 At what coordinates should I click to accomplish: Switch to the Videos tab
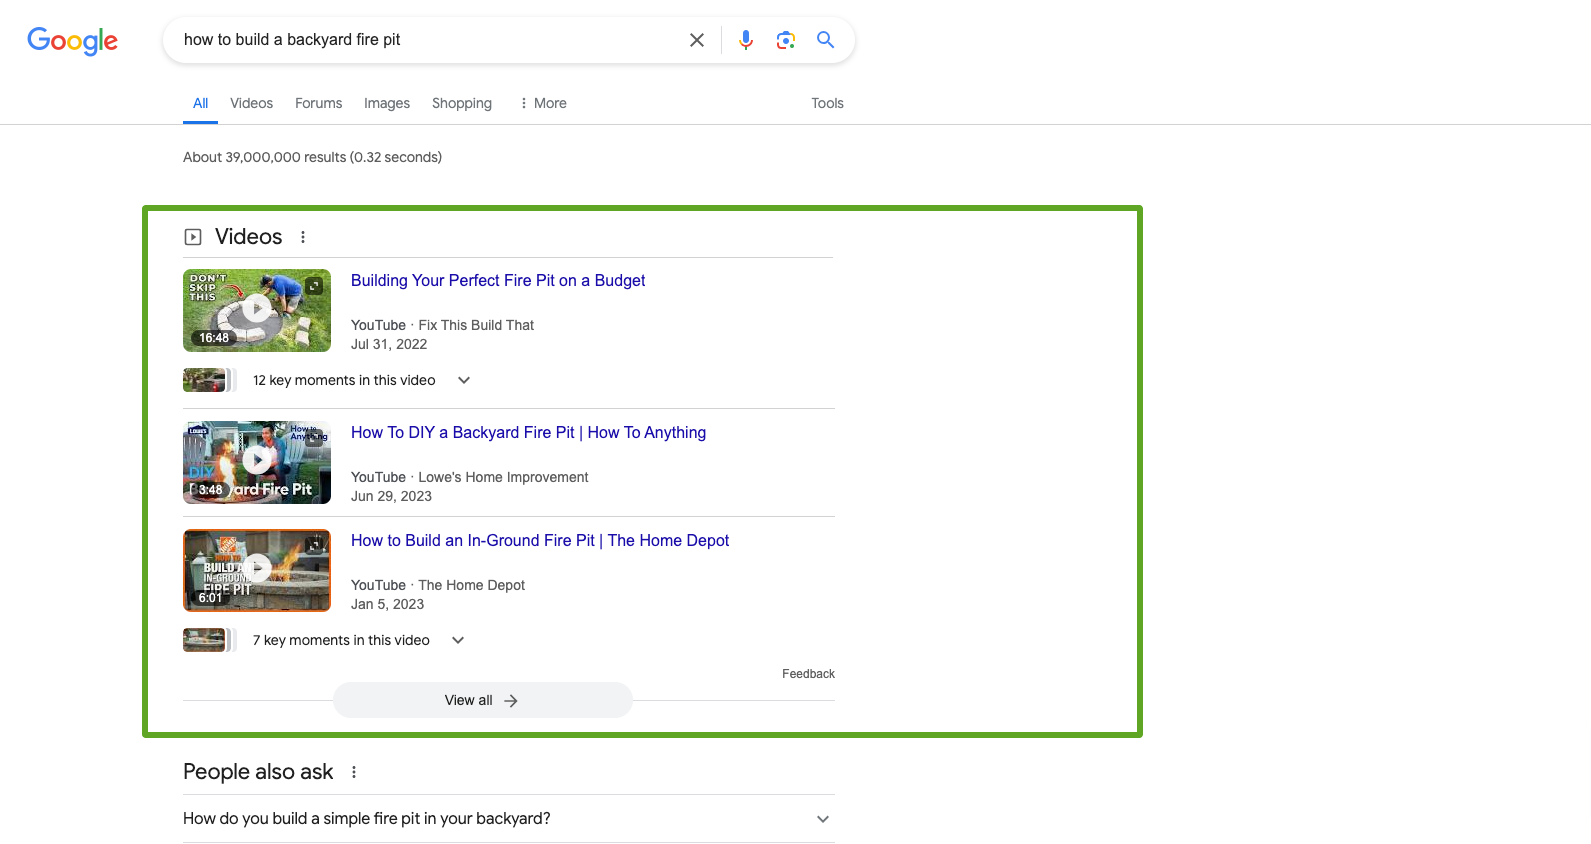click(251, 103)
